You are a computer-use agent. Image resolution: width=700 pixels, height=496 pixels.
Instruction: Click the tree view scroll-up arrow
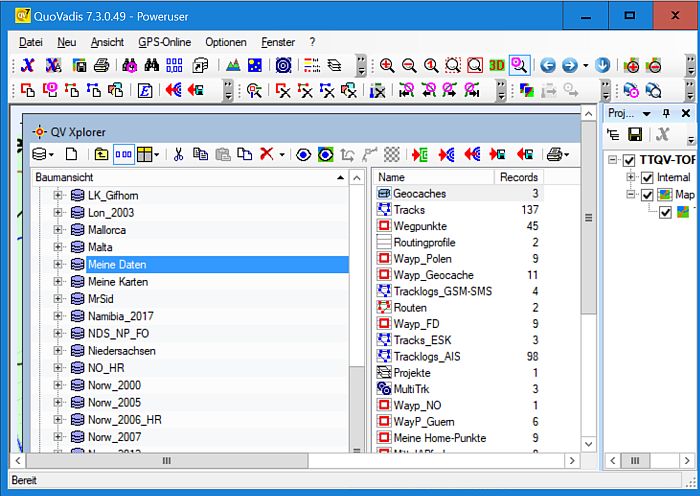click(357, 178)
